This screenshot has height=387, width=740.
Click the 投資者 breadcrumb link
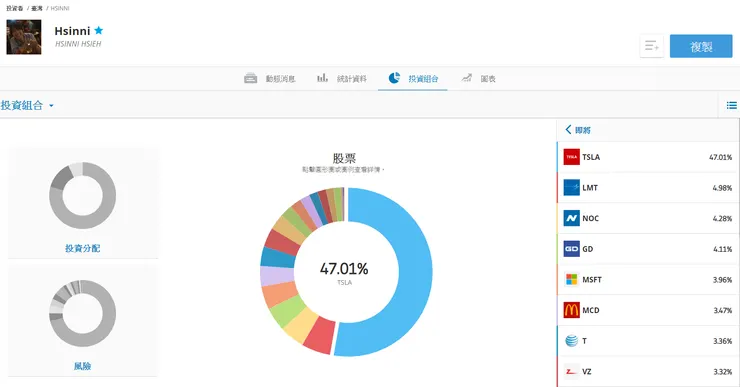15,8
